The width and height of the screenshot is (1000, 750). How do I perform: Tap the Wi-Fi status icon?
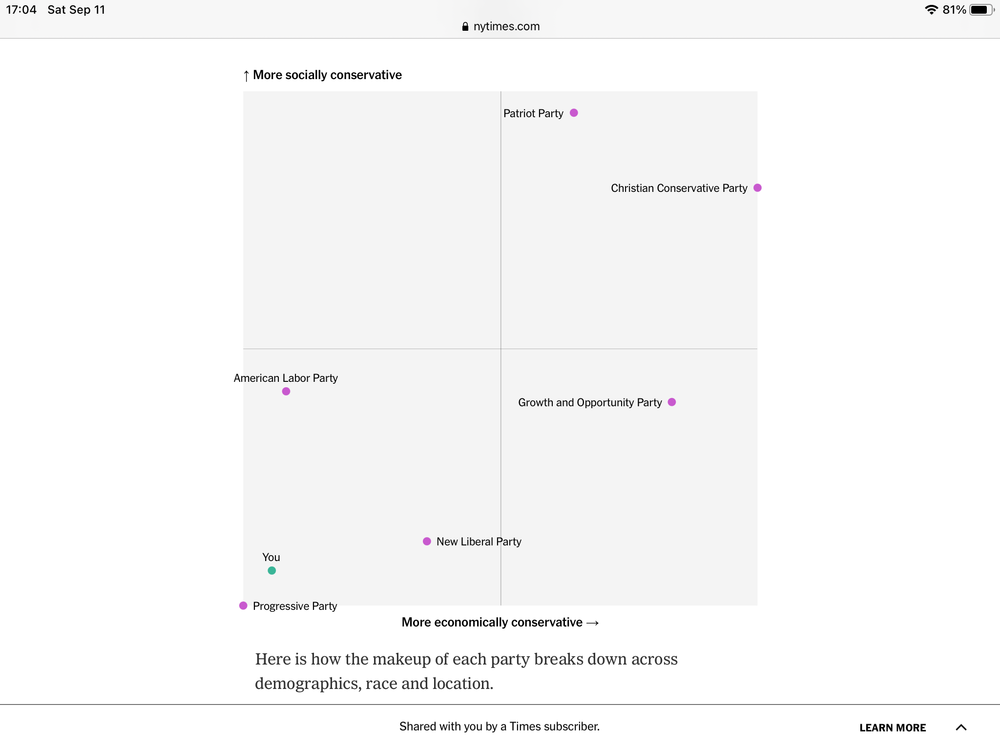coord(931,10)
